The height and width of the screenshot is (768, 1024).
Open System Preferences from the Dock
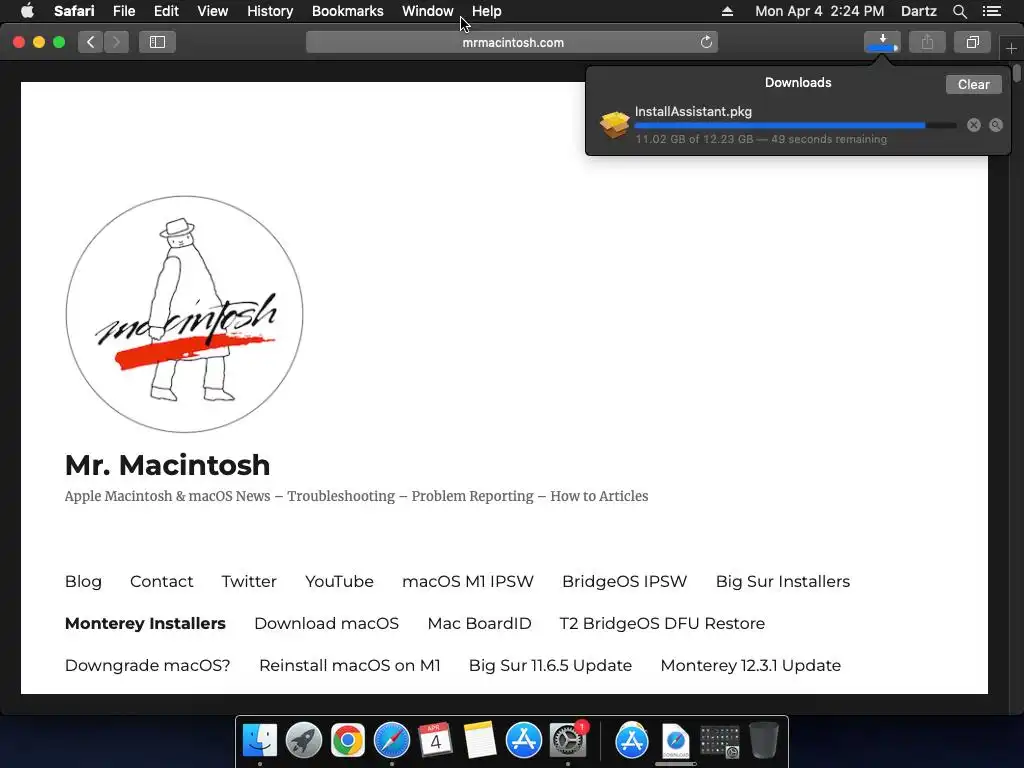pyautogui.click(x=568, y=741)
